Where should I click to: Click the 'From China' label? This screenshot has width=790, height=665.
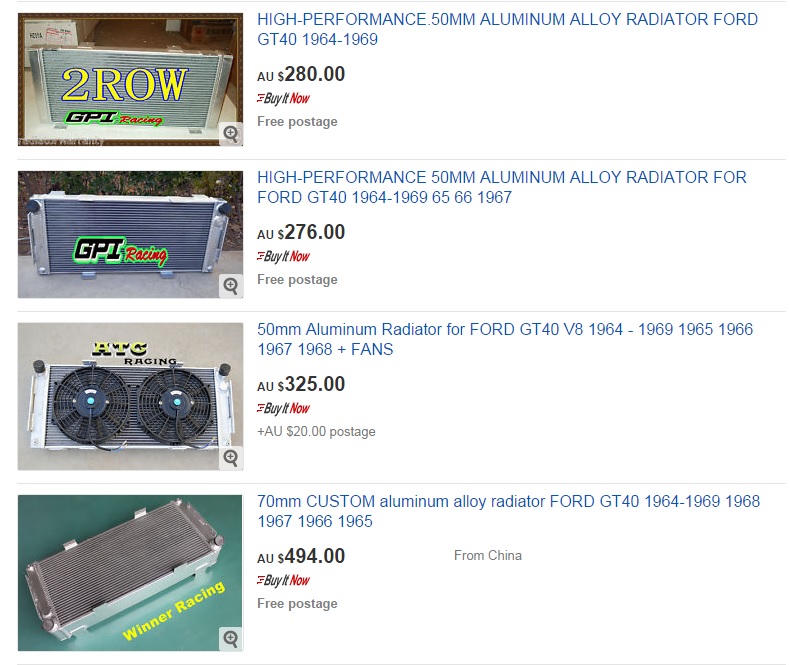click(488, 556)
